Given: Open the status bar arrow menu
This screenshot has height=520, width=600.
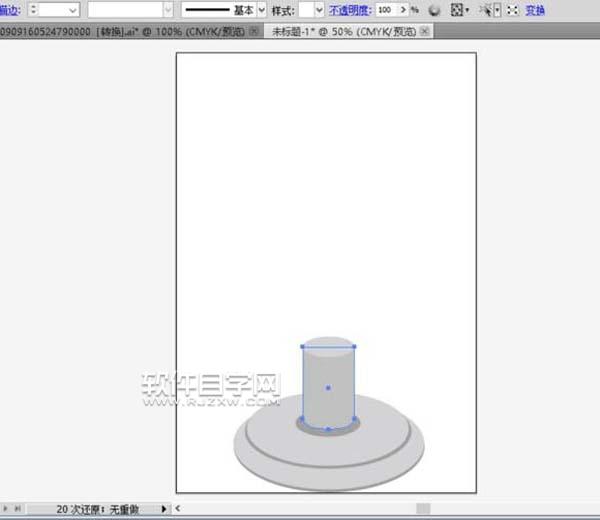Looking at the screenshot, I should (164, 509).
